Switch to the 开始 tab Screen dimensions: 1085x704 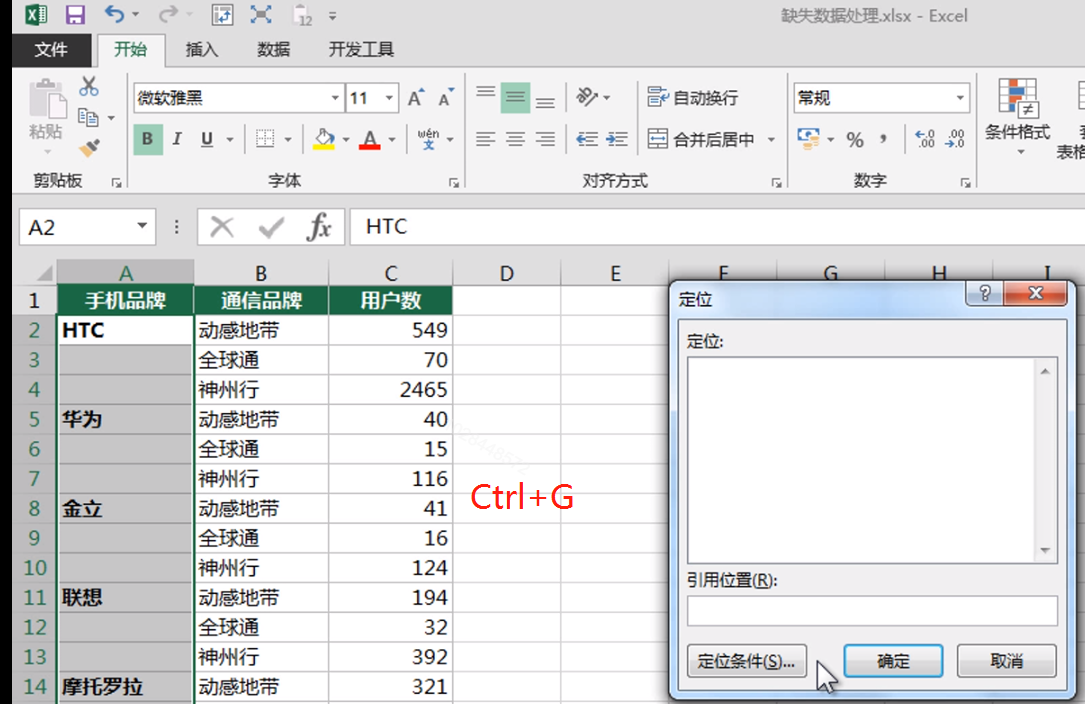pos(131,49)
